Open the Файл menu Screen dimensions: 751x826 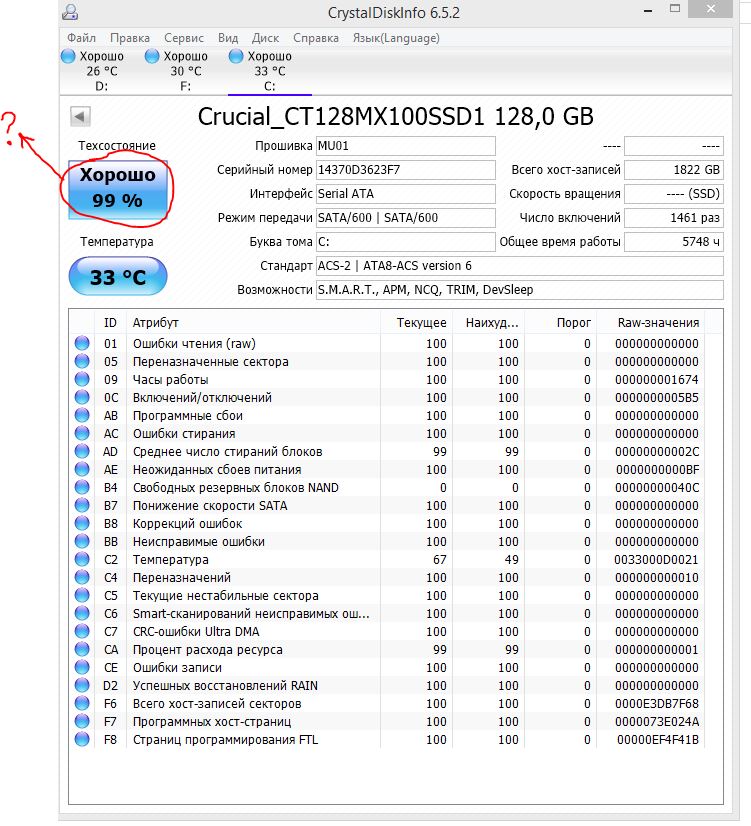(81, 38)
